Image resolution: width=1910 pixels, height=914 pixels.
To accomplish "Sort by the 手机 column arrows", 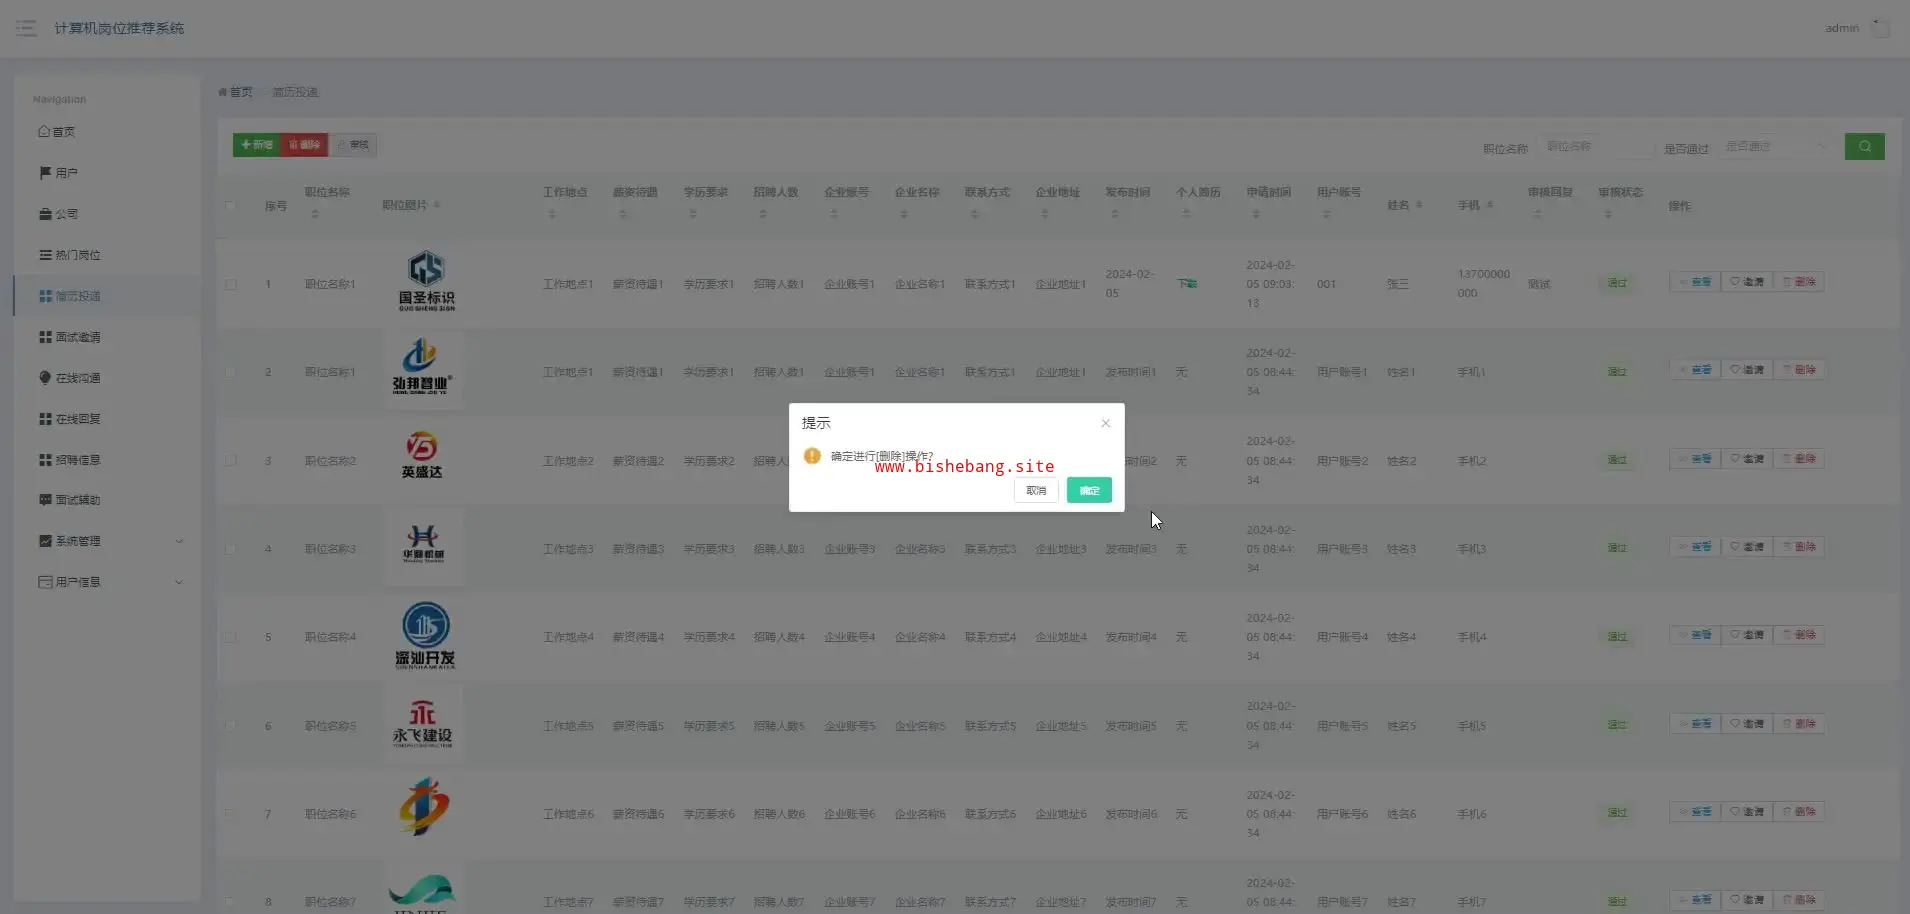I will point(1490,205).
